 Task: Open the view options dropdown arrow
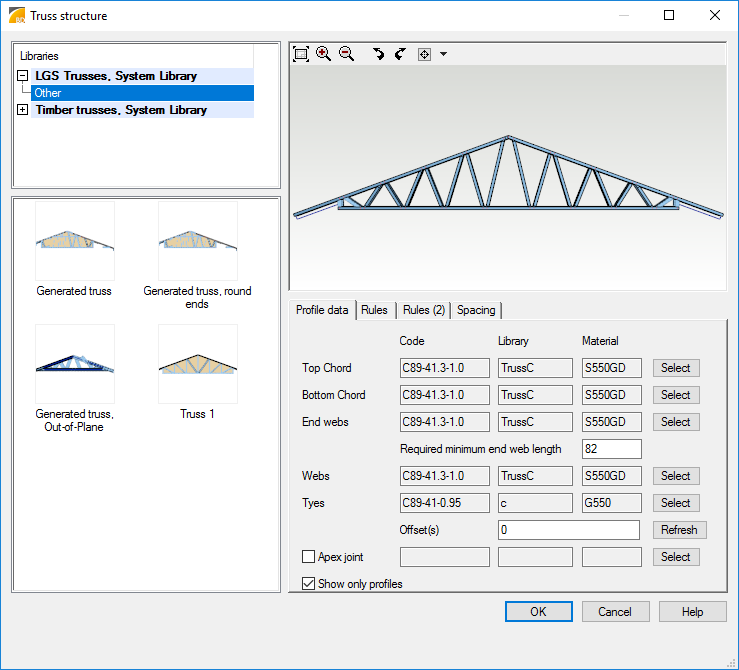[443, 54]
